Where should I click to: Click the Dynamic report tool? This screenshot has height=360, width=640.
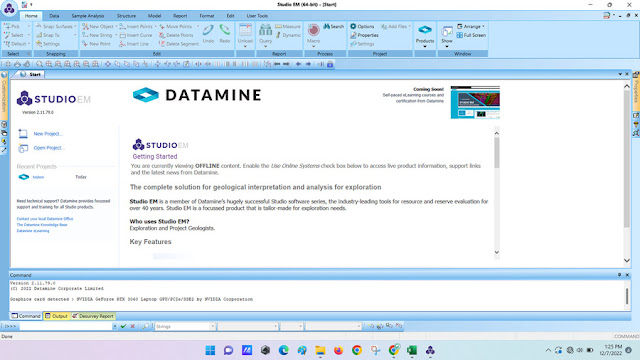pyautogui.click(x=288, y=35)
